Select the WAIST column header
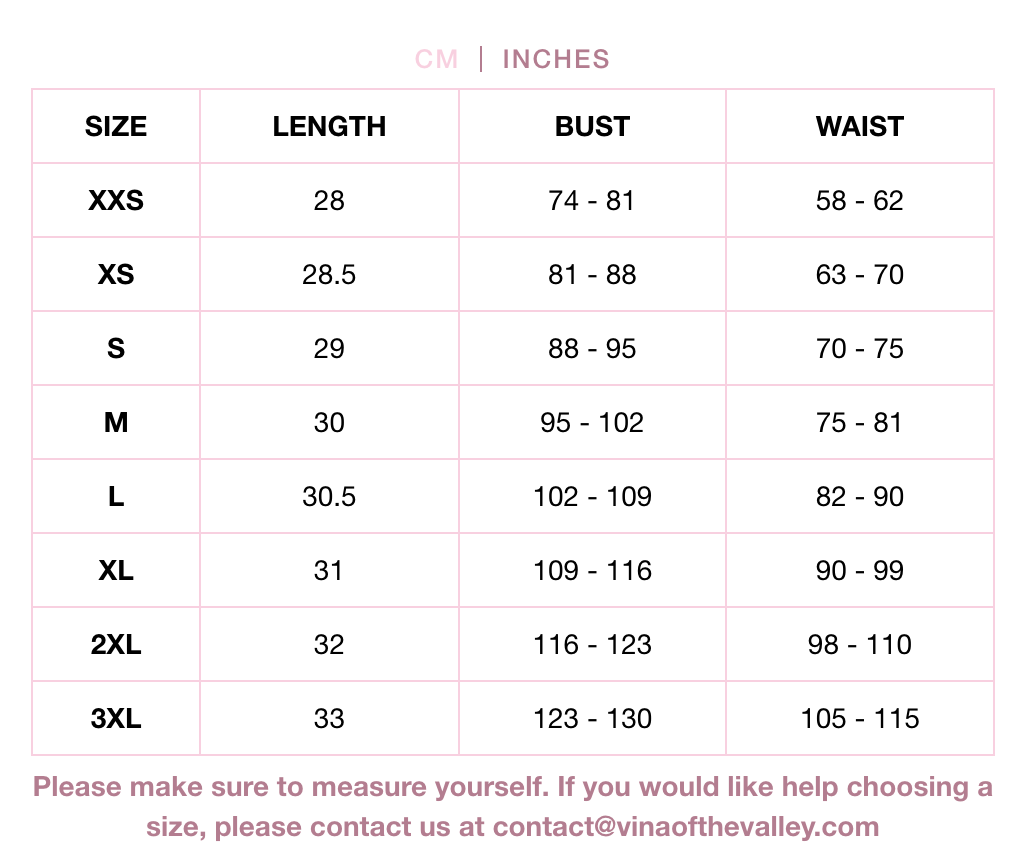The width and height of the screenshot is (1028, 862). coord(860,127)
